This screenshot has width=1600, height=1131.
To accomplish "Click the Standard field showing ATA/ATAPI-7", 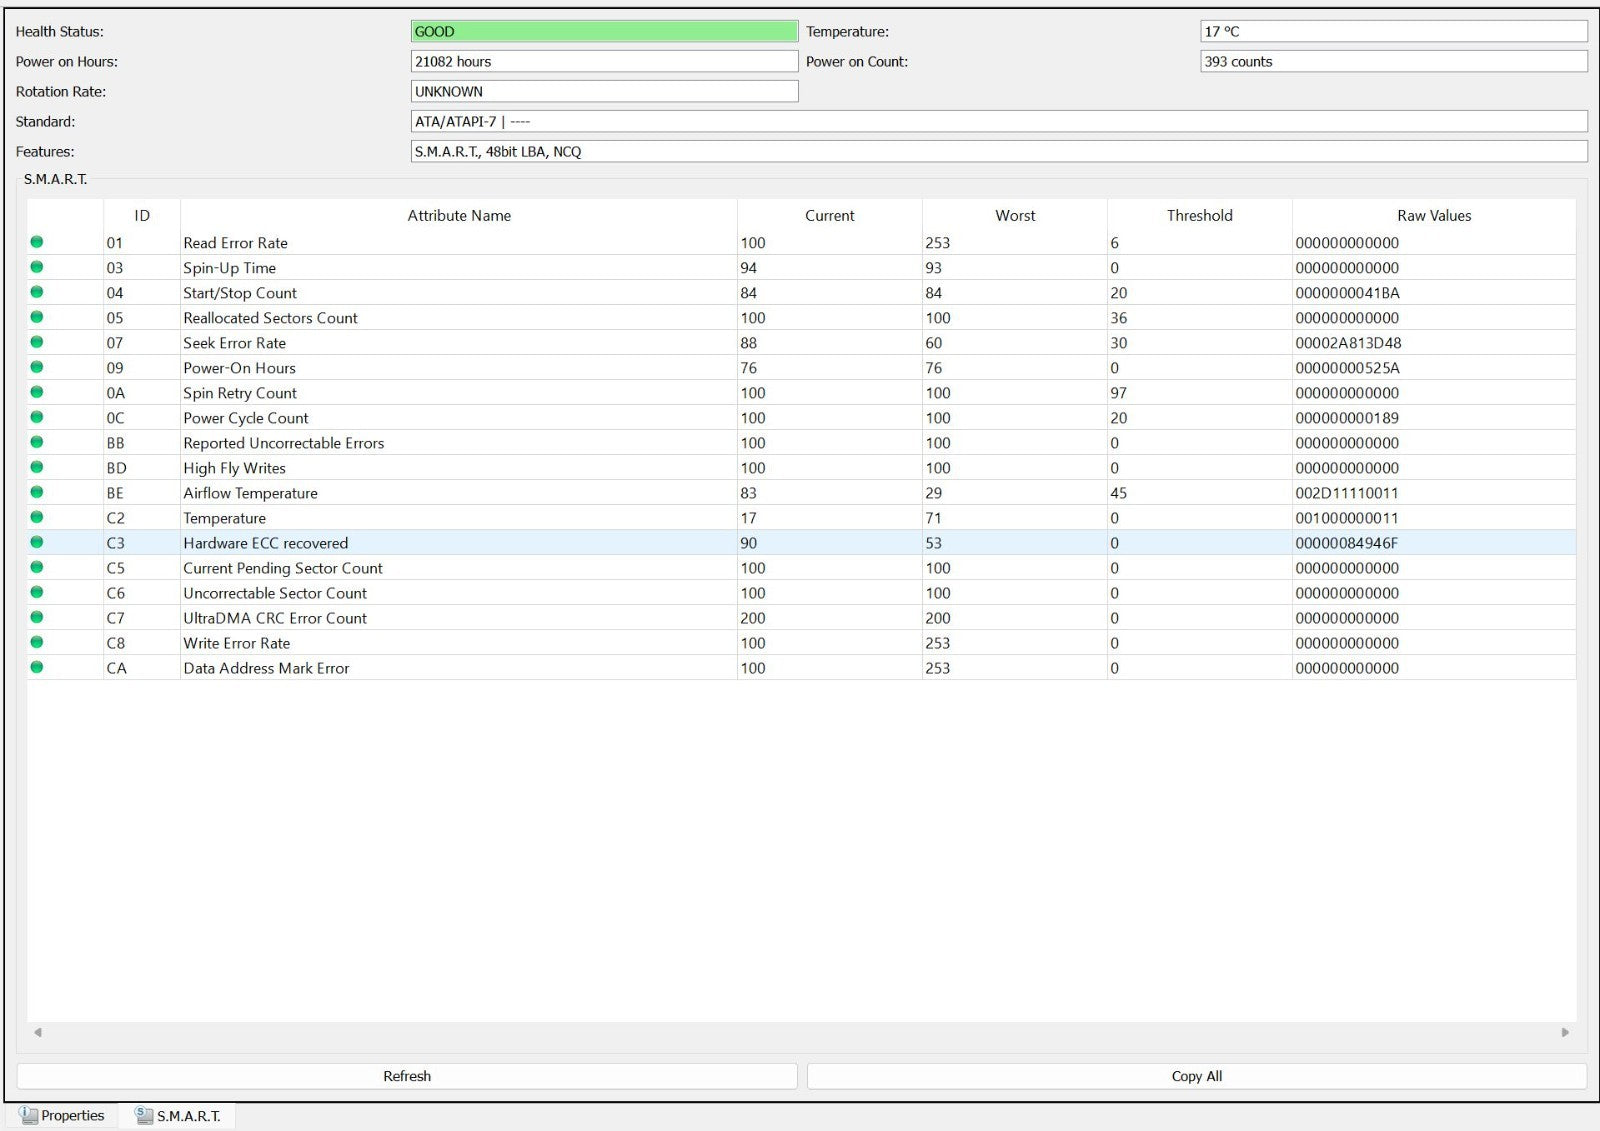I will 999,121.
